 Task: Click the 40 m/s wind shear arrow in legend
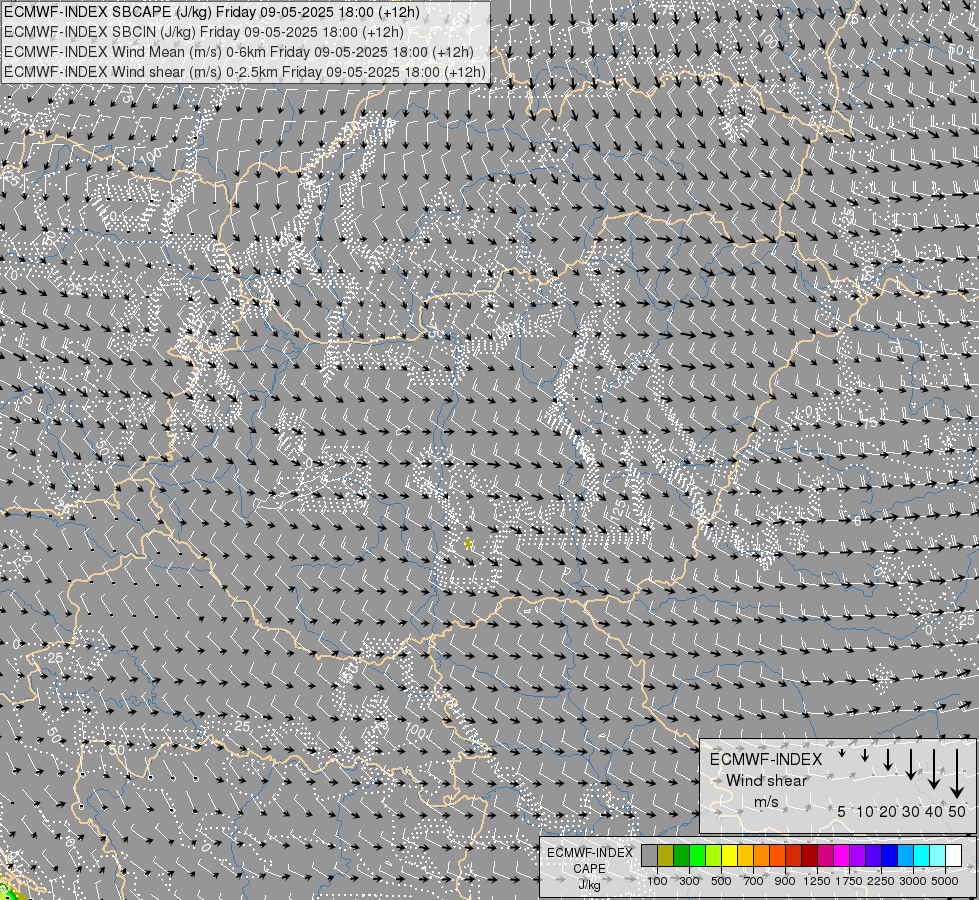point(933,769)
